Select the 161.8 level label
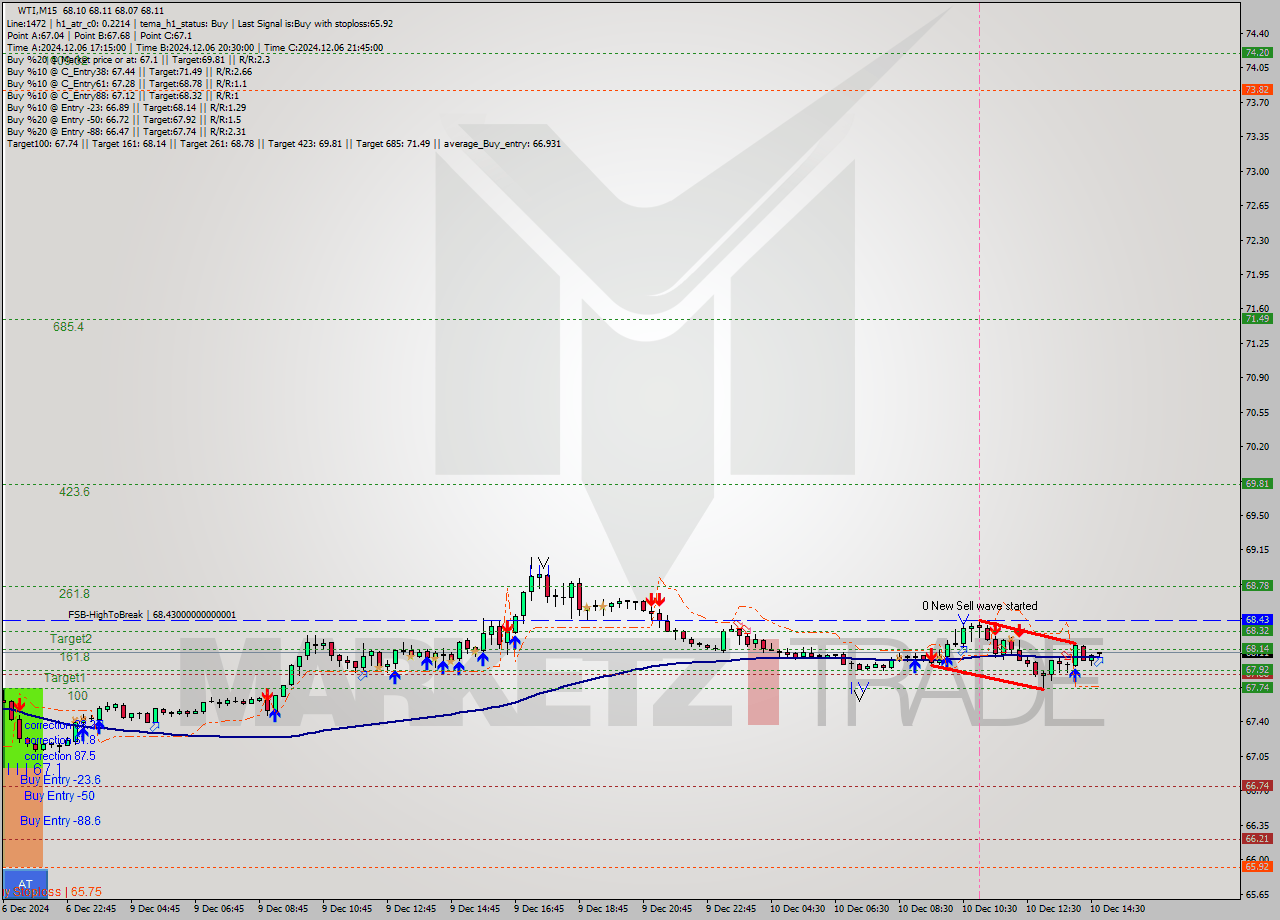Image resolution: width=1280 pixels, height=920 pixels. click(x=75, y=657)
